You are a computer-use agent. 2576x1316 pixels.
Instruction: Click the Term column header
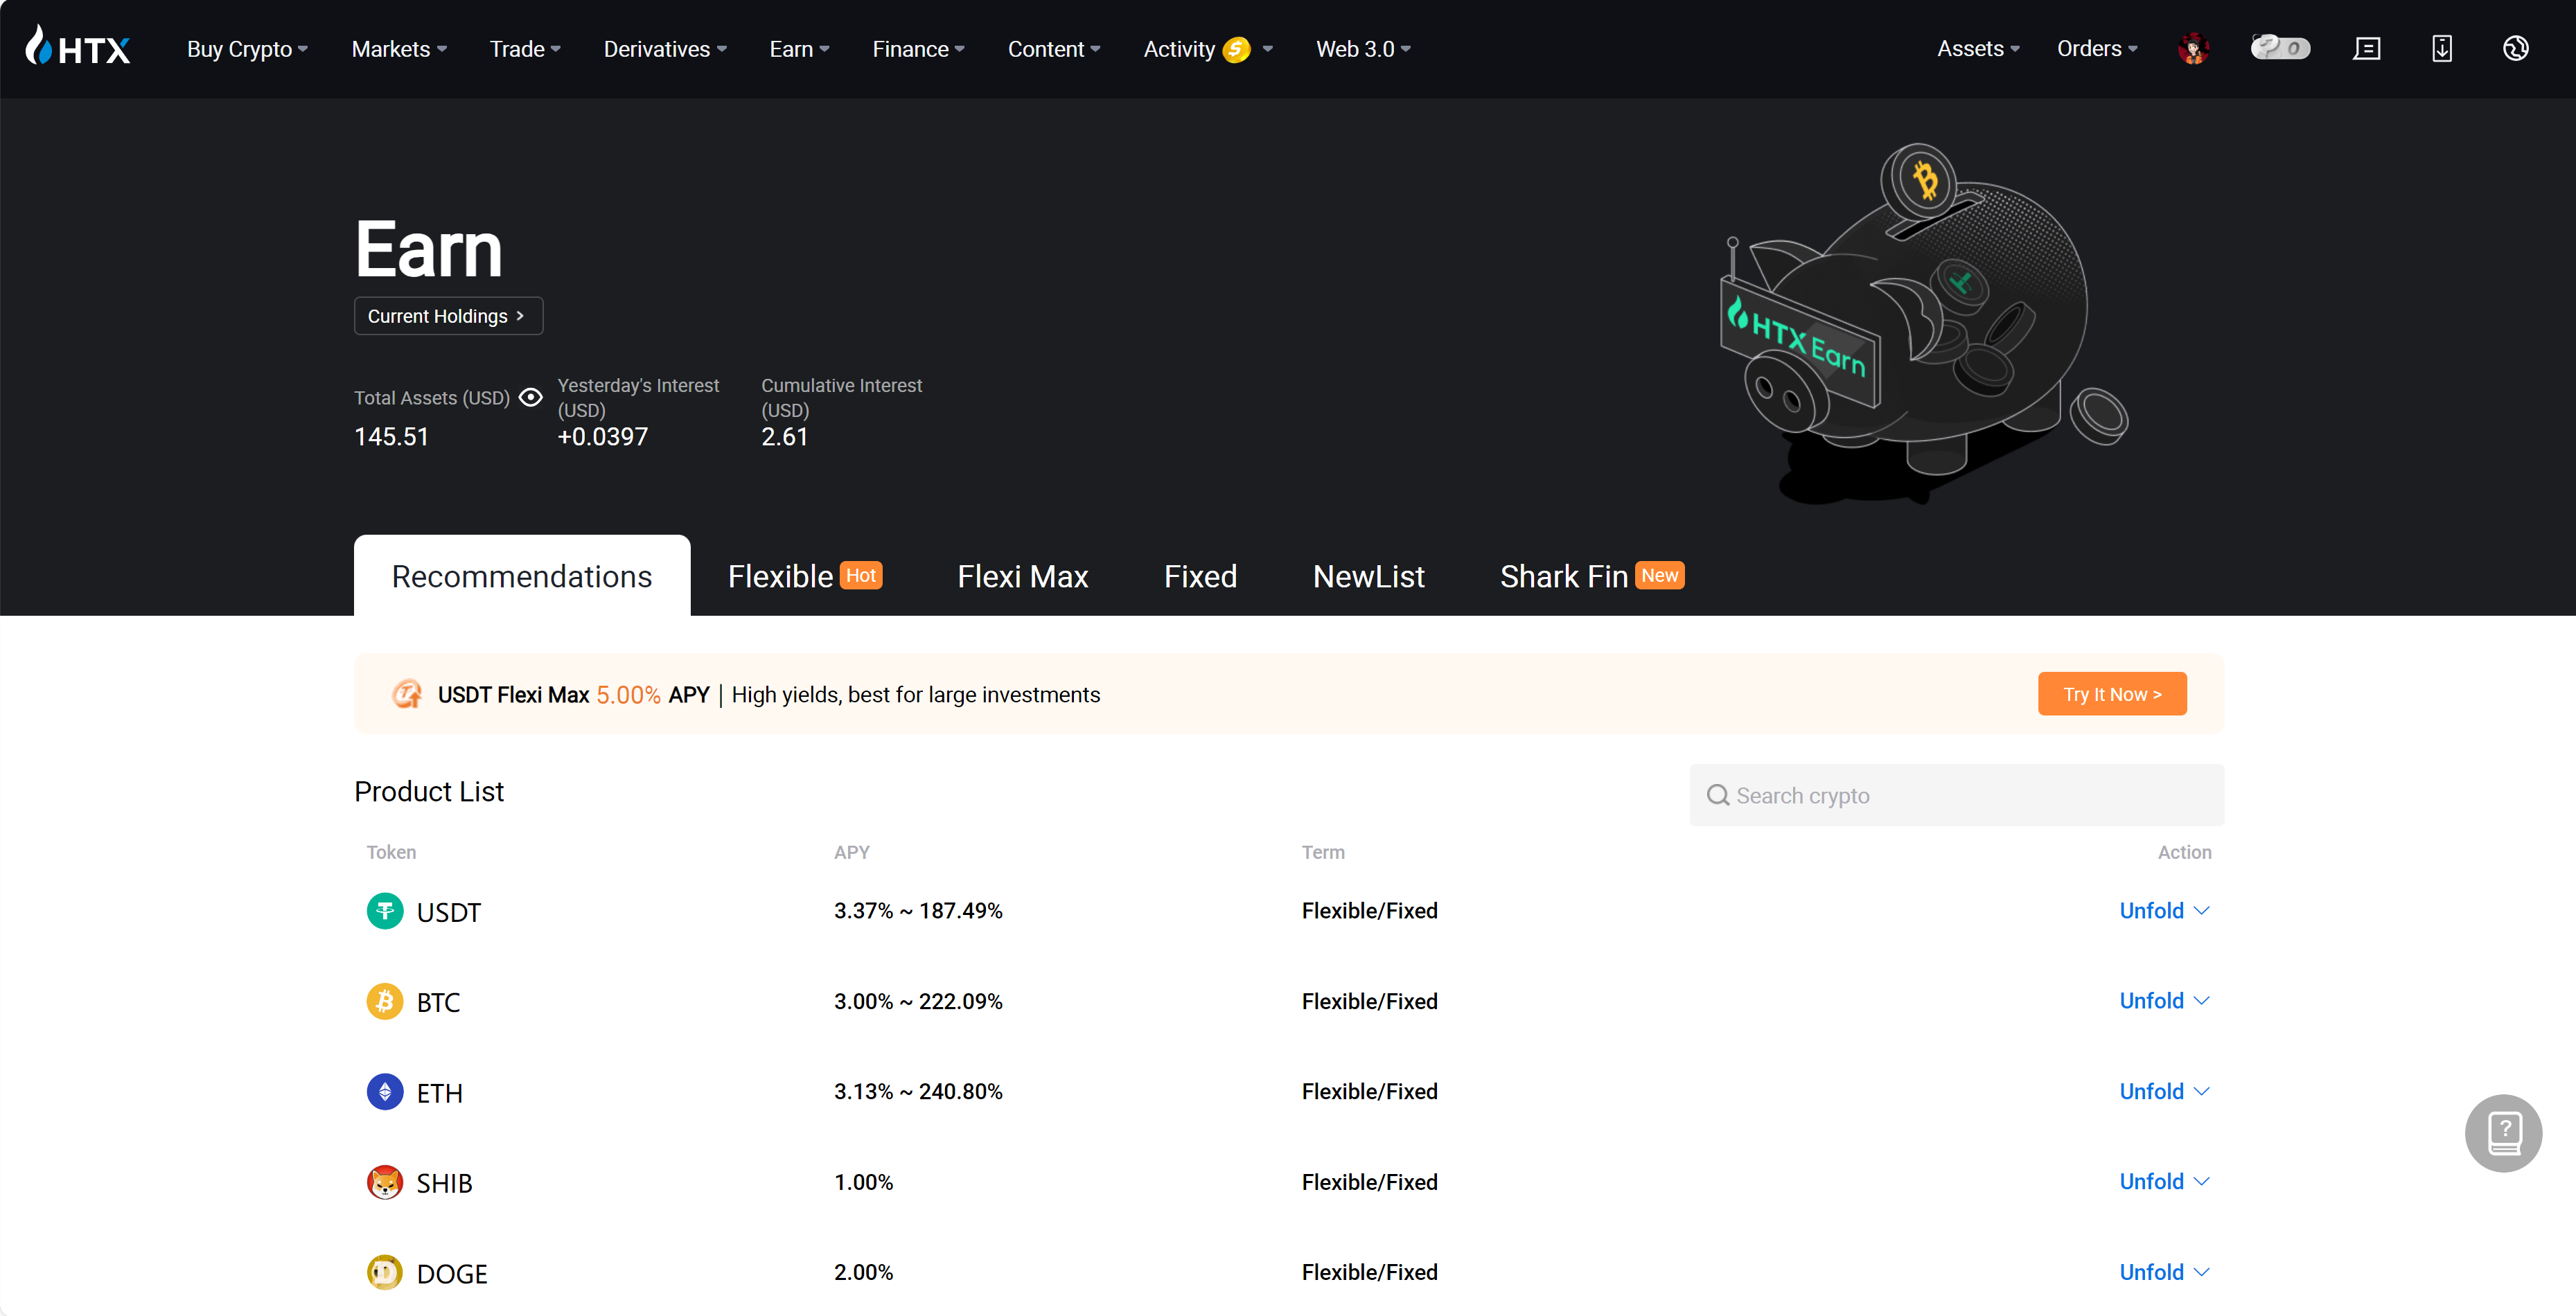point(1323,852)
